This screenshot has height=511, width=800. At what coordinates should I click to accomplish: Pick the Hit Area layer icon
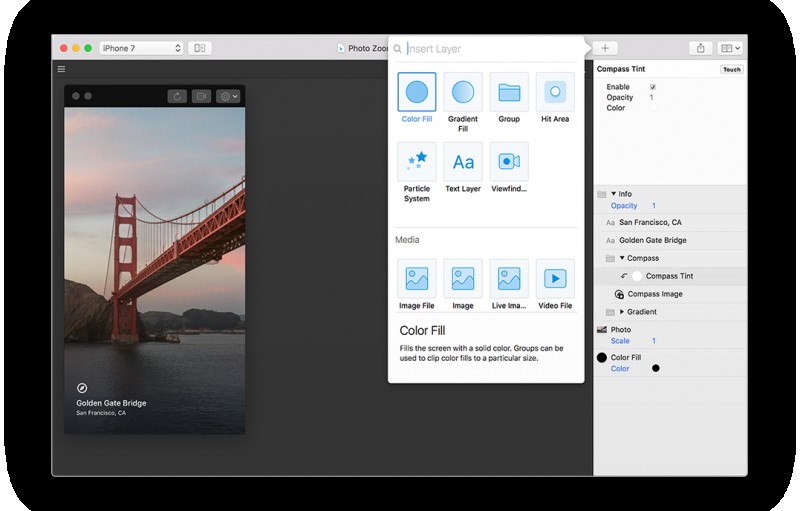pos(555,92)
